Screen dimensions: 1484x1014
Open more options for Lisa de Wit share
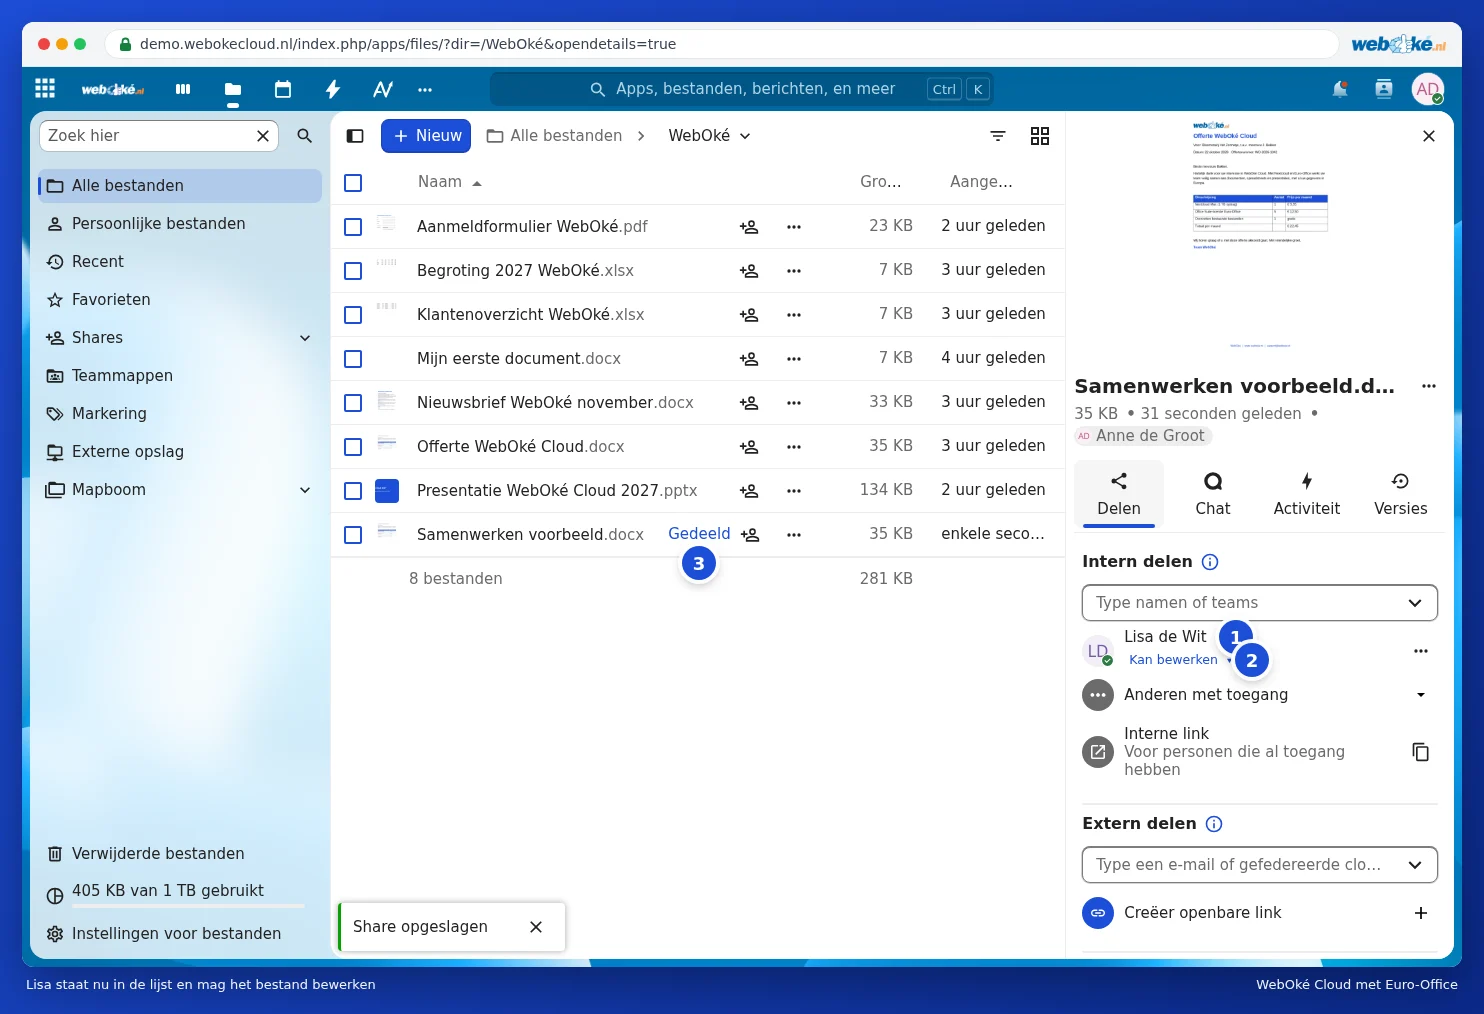(1421, 651)
